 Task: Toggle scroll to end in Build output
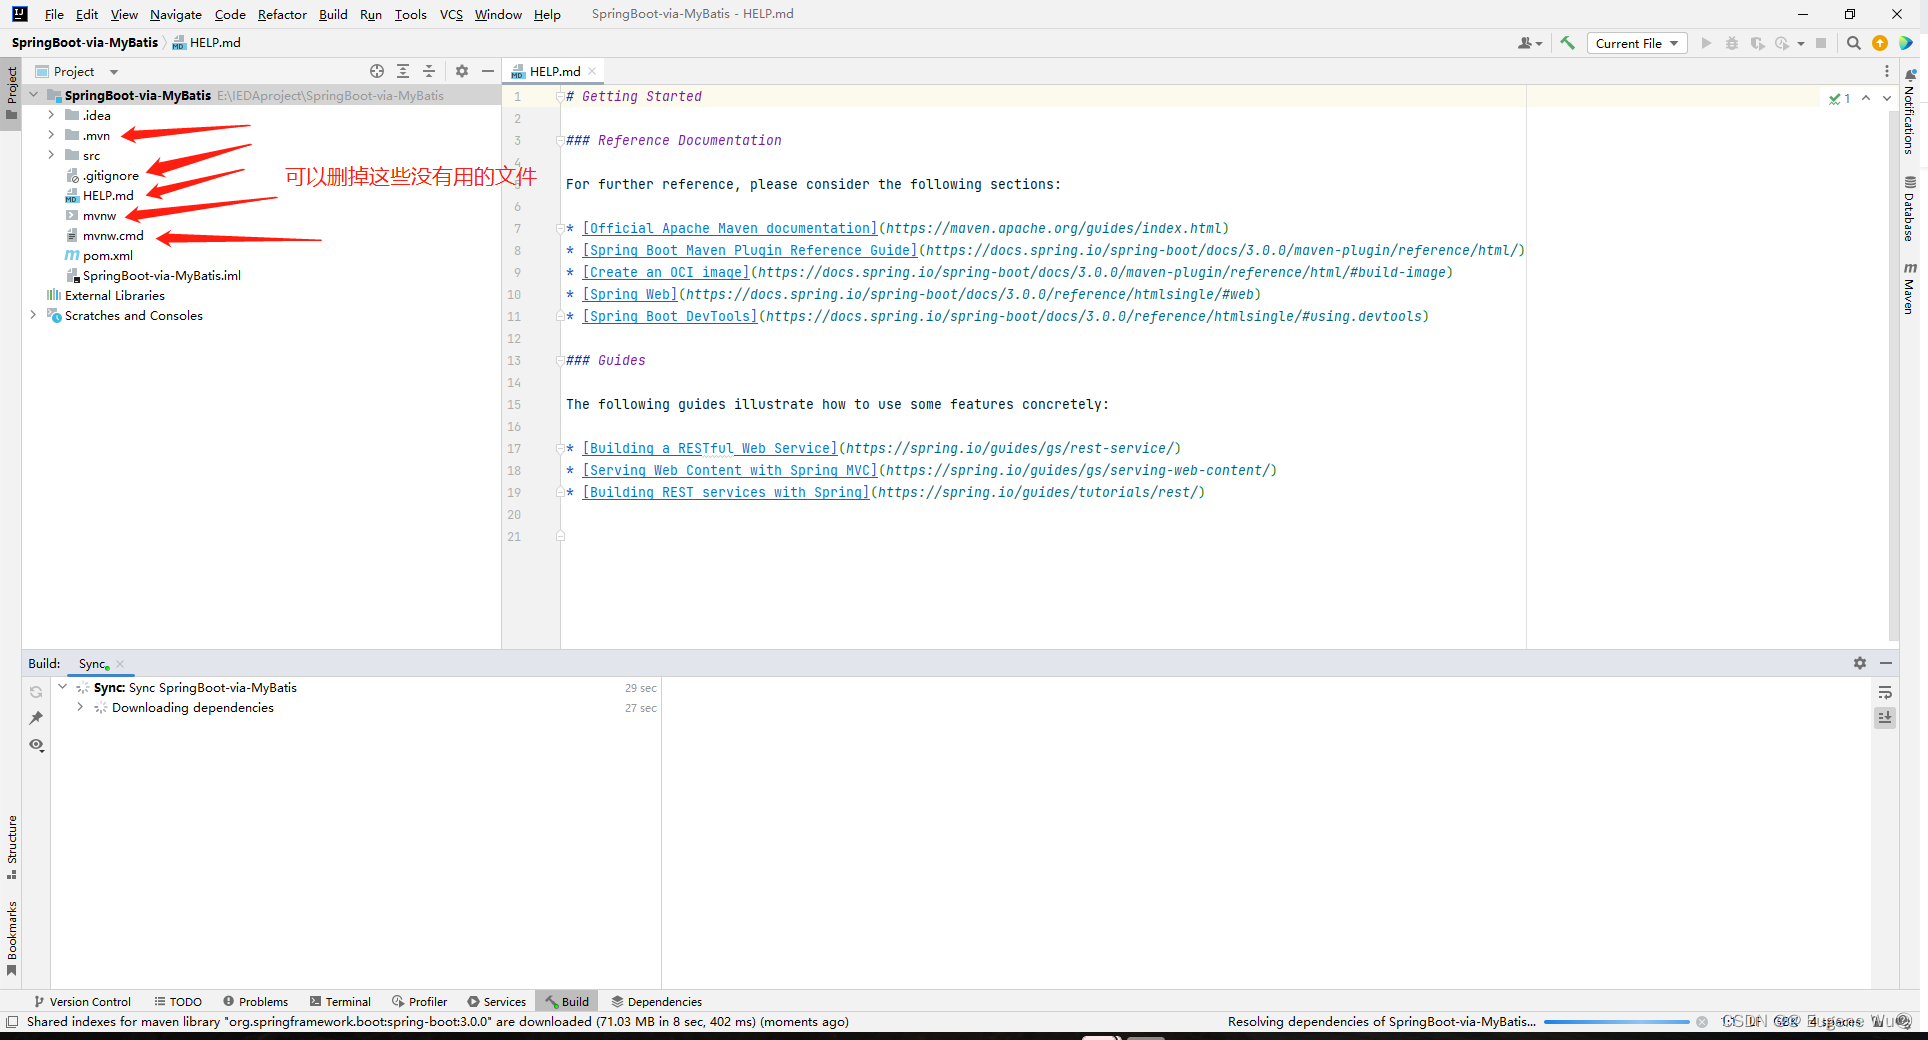point(1885,718)
